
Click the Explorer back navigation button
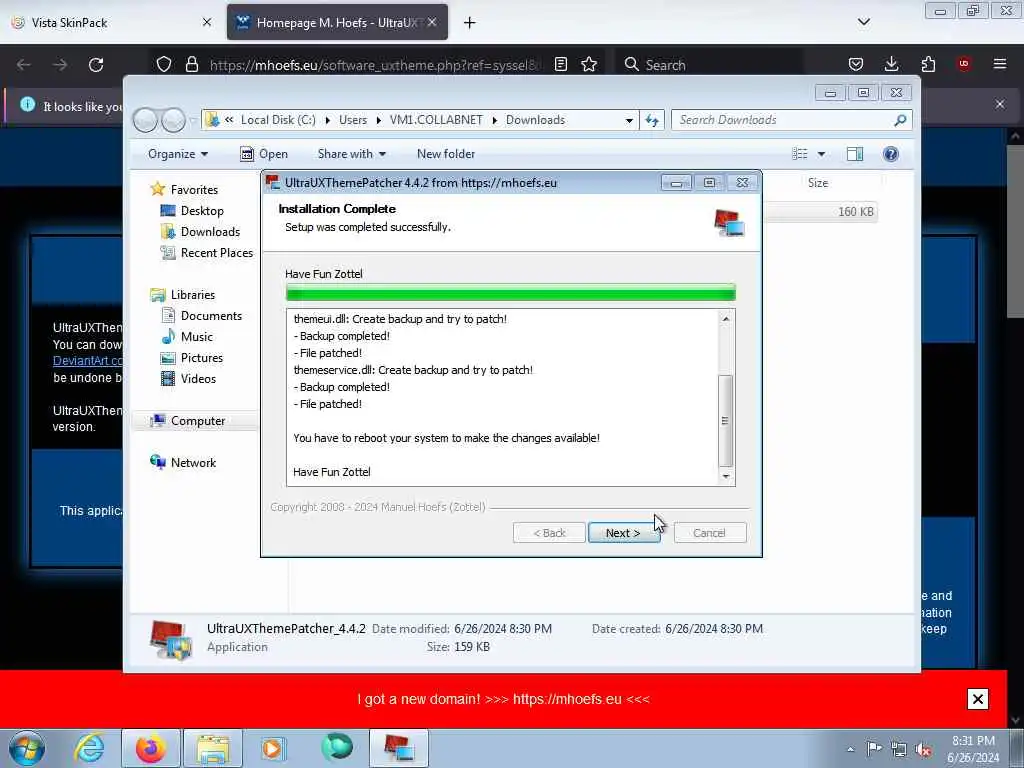[x=146, y=120]
